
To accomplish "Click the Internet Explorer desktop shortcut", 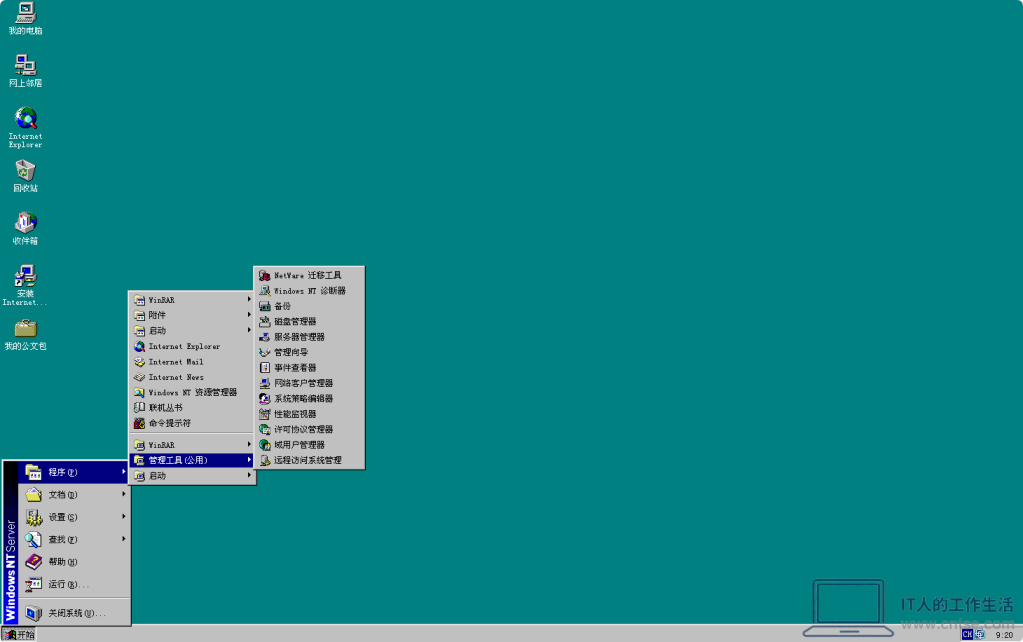I will tap(25, 128).
